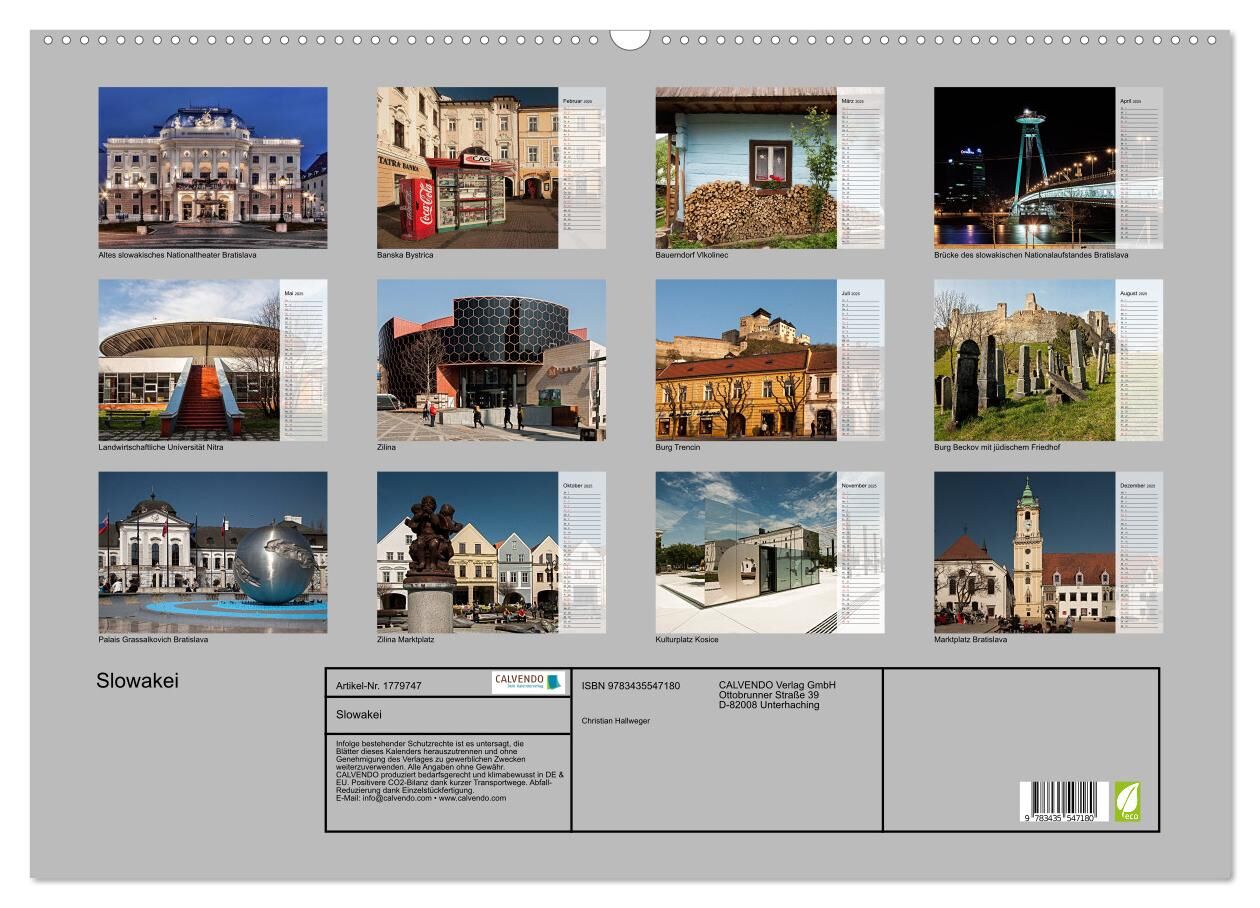Open the Bauerndorf Vlkolinec photo
The height and width of the screenshot is (908, 1260).
pos(746,167)
